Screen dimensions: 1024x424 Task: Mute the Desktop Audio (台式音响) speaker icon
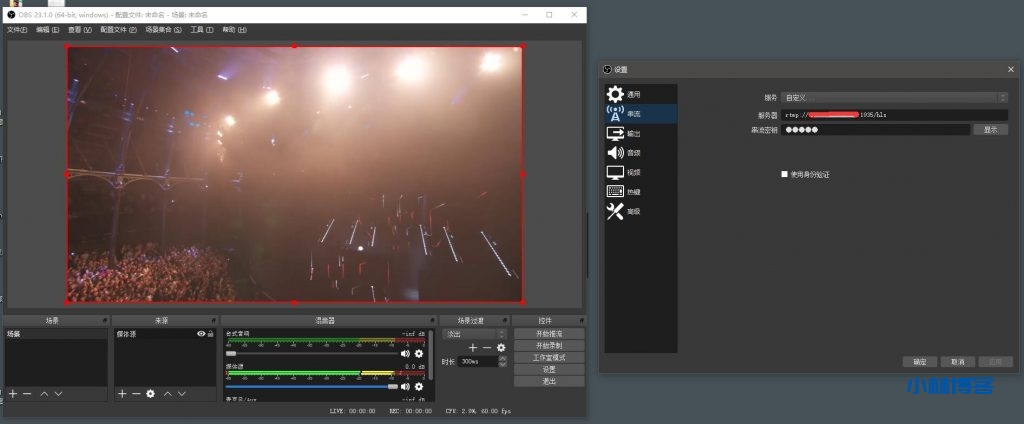pyautogui.click(x=406, y=353)
